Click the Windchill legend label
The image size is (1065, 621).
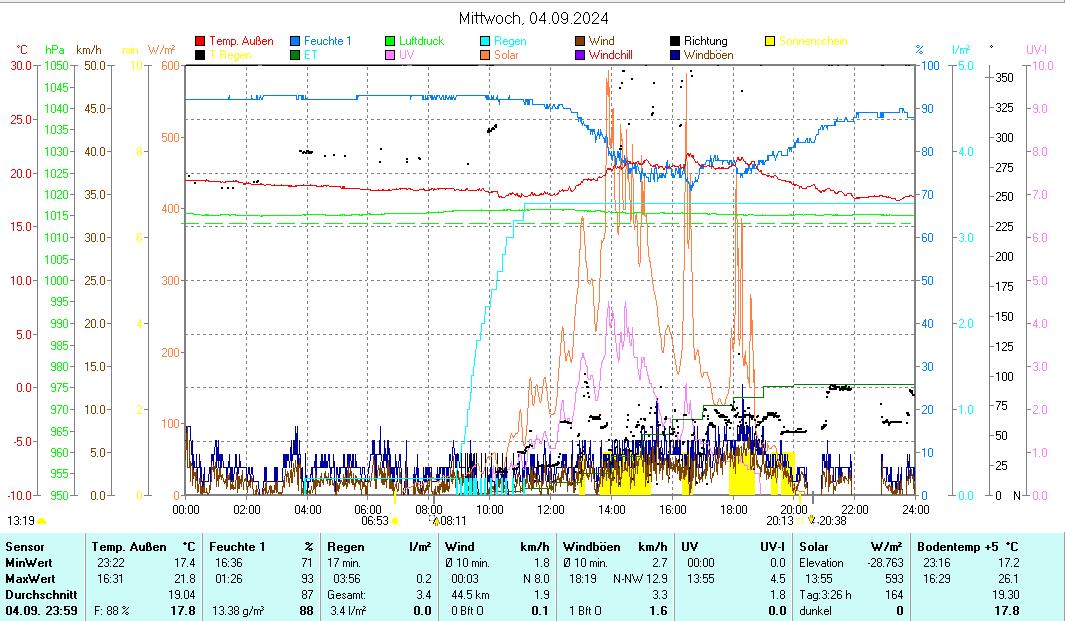click(x=611, y=55)
